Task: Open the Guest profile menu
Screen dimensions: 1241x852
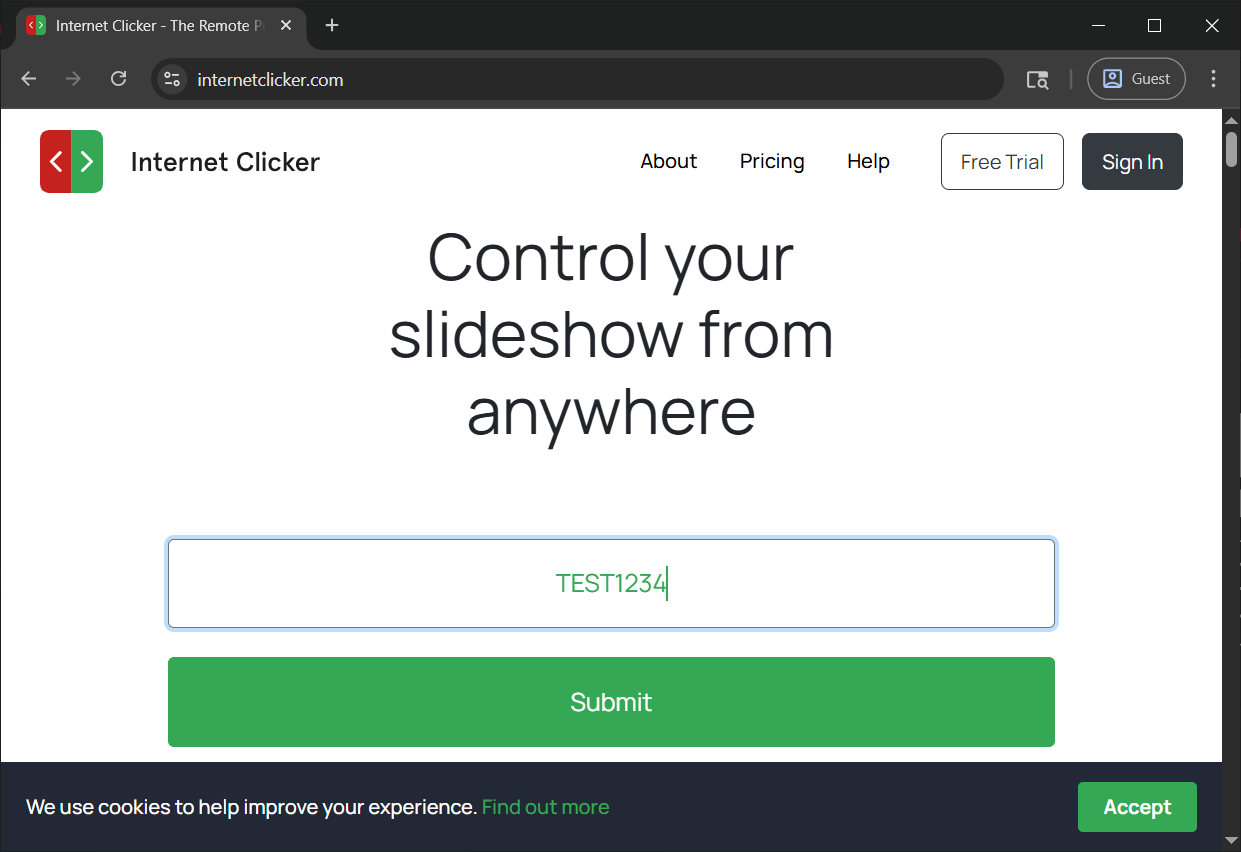Action: 1136,78
